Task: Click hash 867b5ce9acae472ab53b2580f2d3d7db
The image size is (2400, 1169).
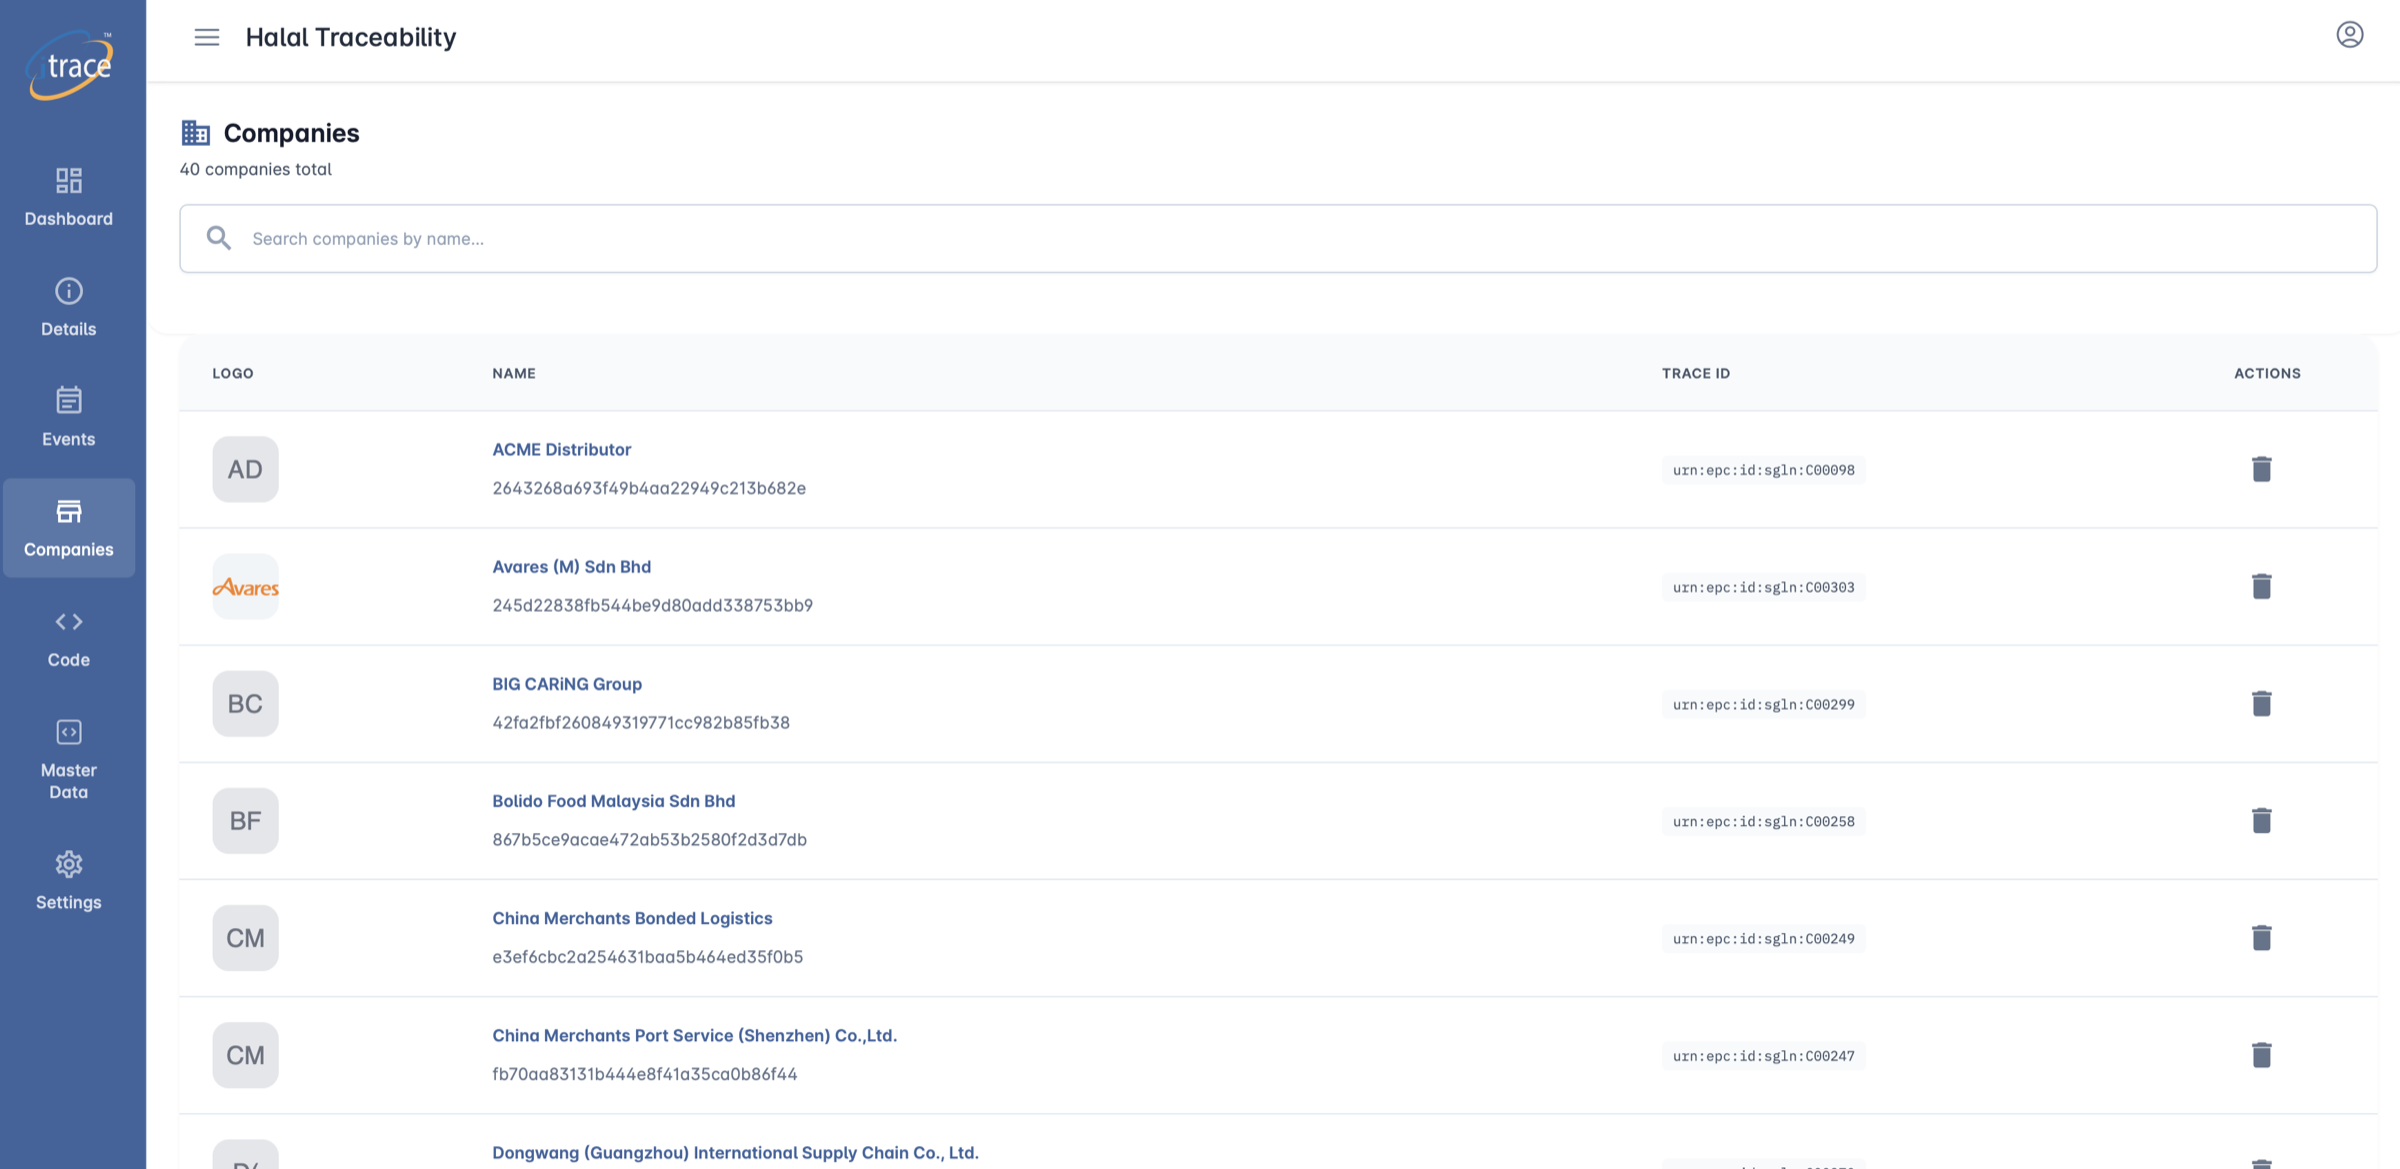Action: [650, 839]
